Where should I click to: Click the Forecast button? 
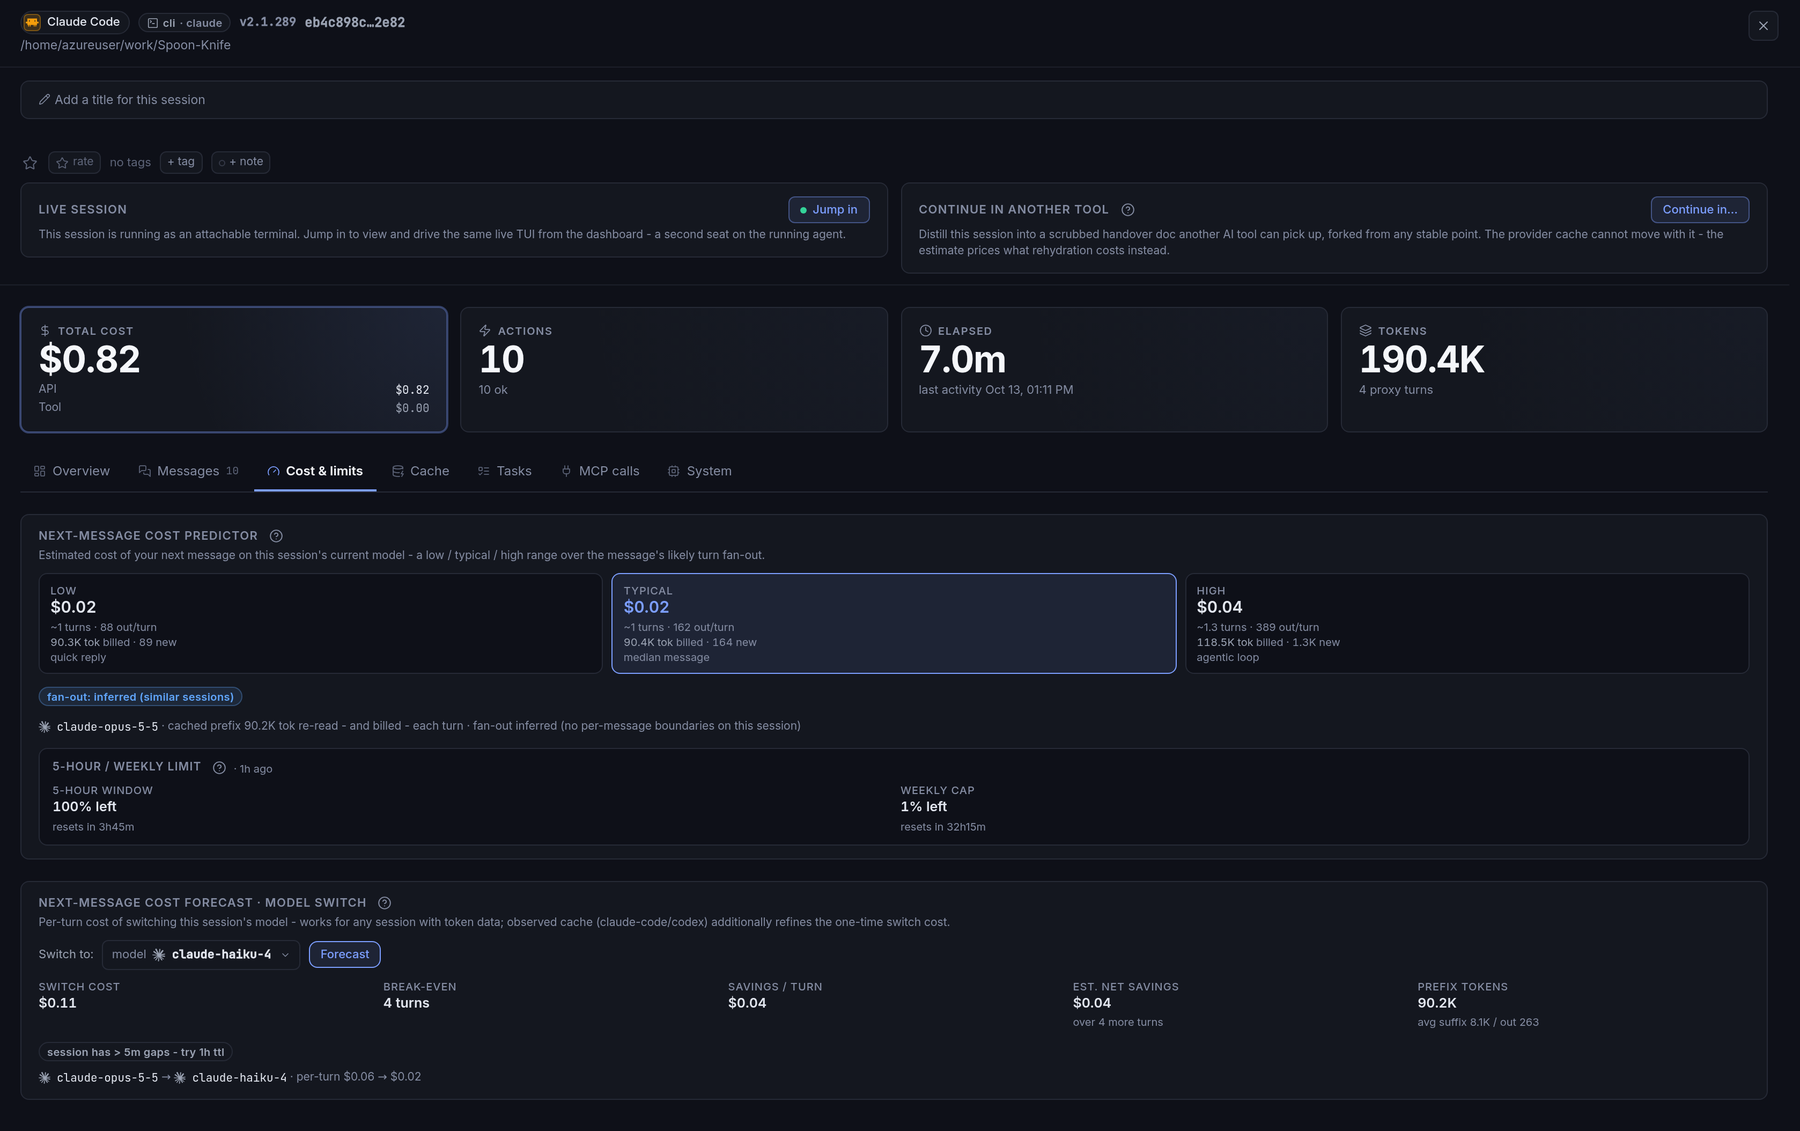click(x=345, y=955)
